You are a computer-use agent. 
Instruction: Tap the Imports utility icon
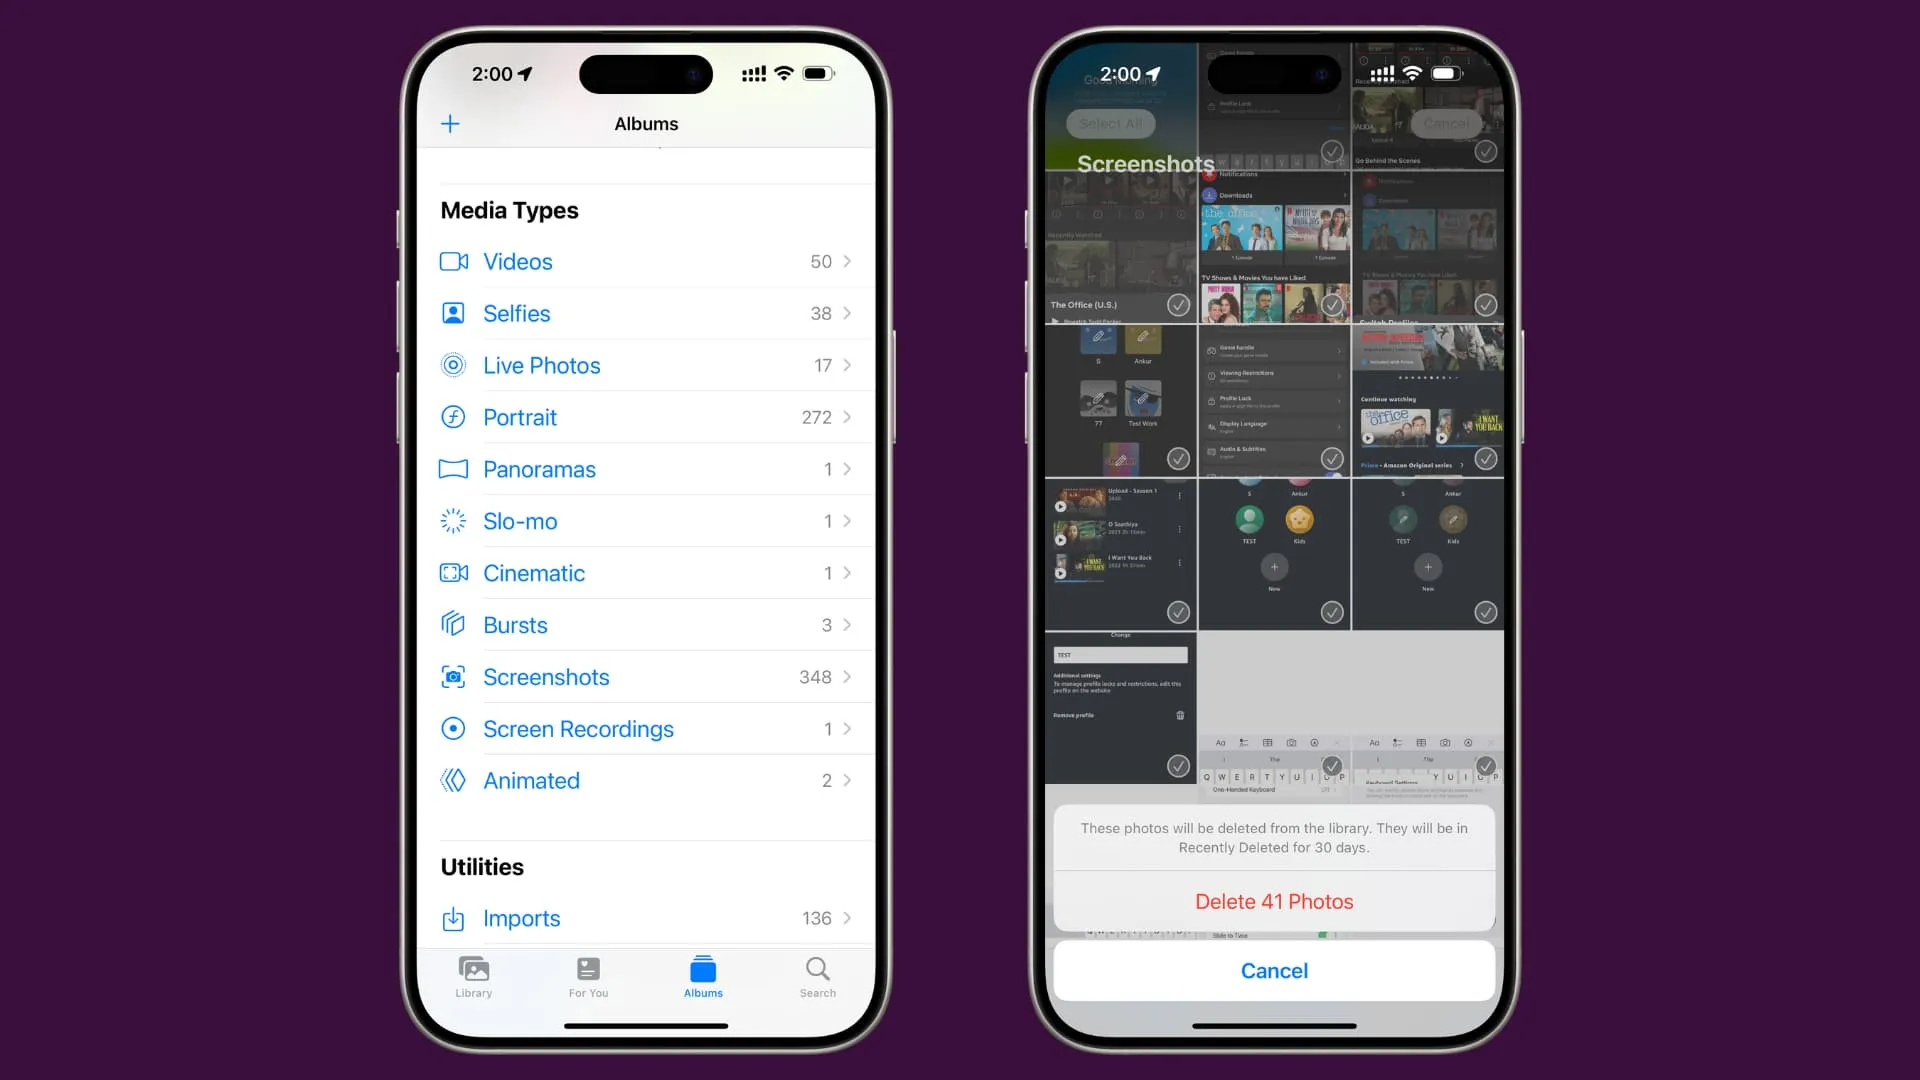[455, 918]
